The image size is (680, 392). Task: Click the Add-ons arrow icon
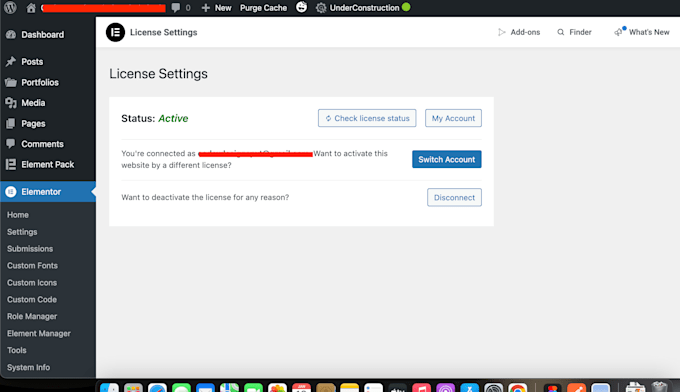(x=502, y=32)
